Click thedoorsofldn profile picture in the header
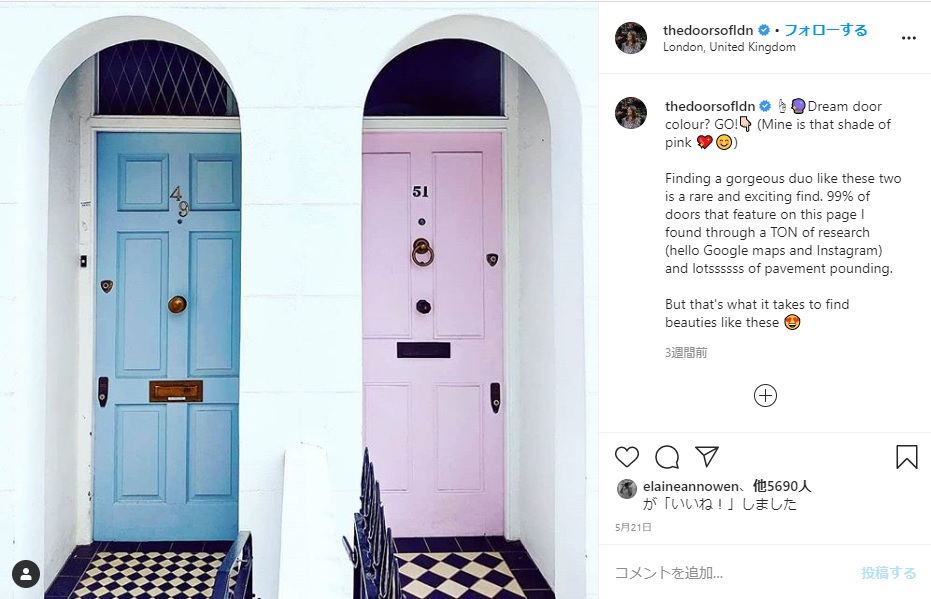The width and height of the screenshot is (931, 599). pos(631,38)
